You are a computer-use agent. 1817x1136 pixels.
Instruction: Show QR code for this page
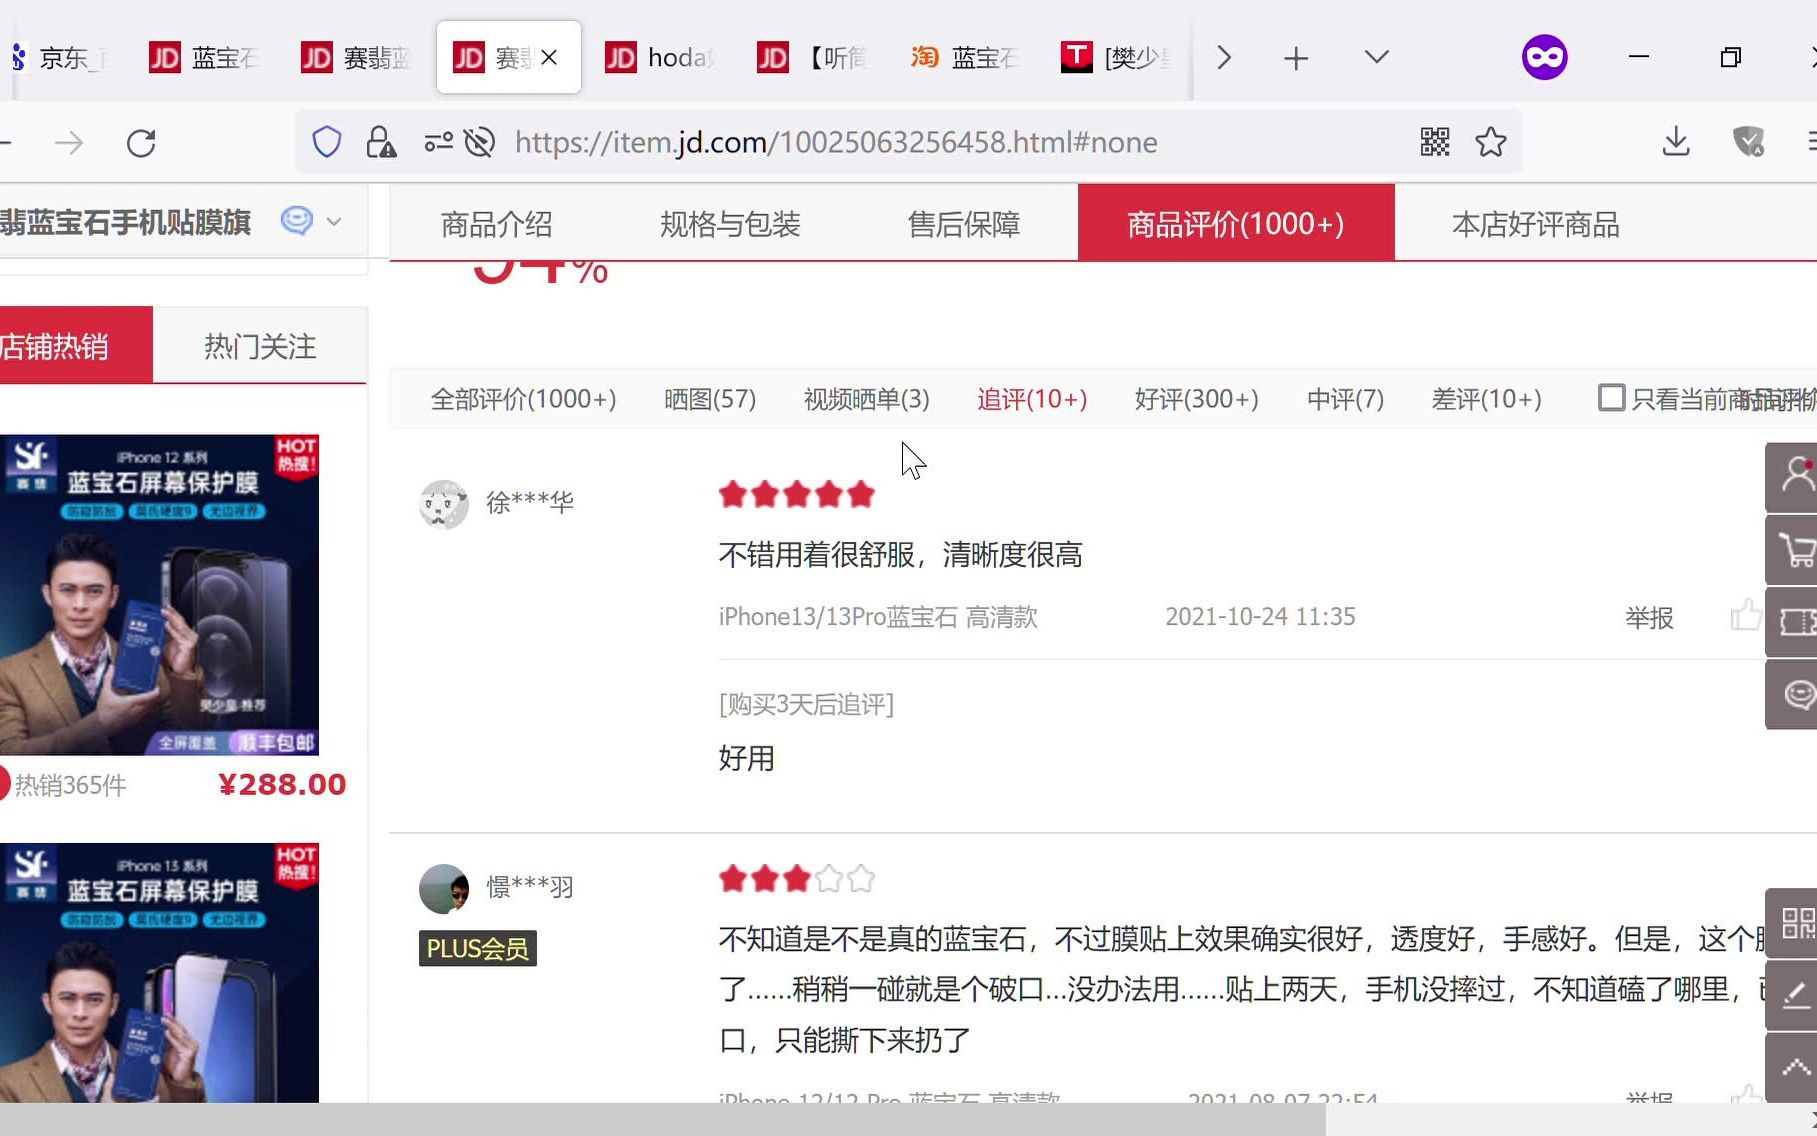point(1435,142)
